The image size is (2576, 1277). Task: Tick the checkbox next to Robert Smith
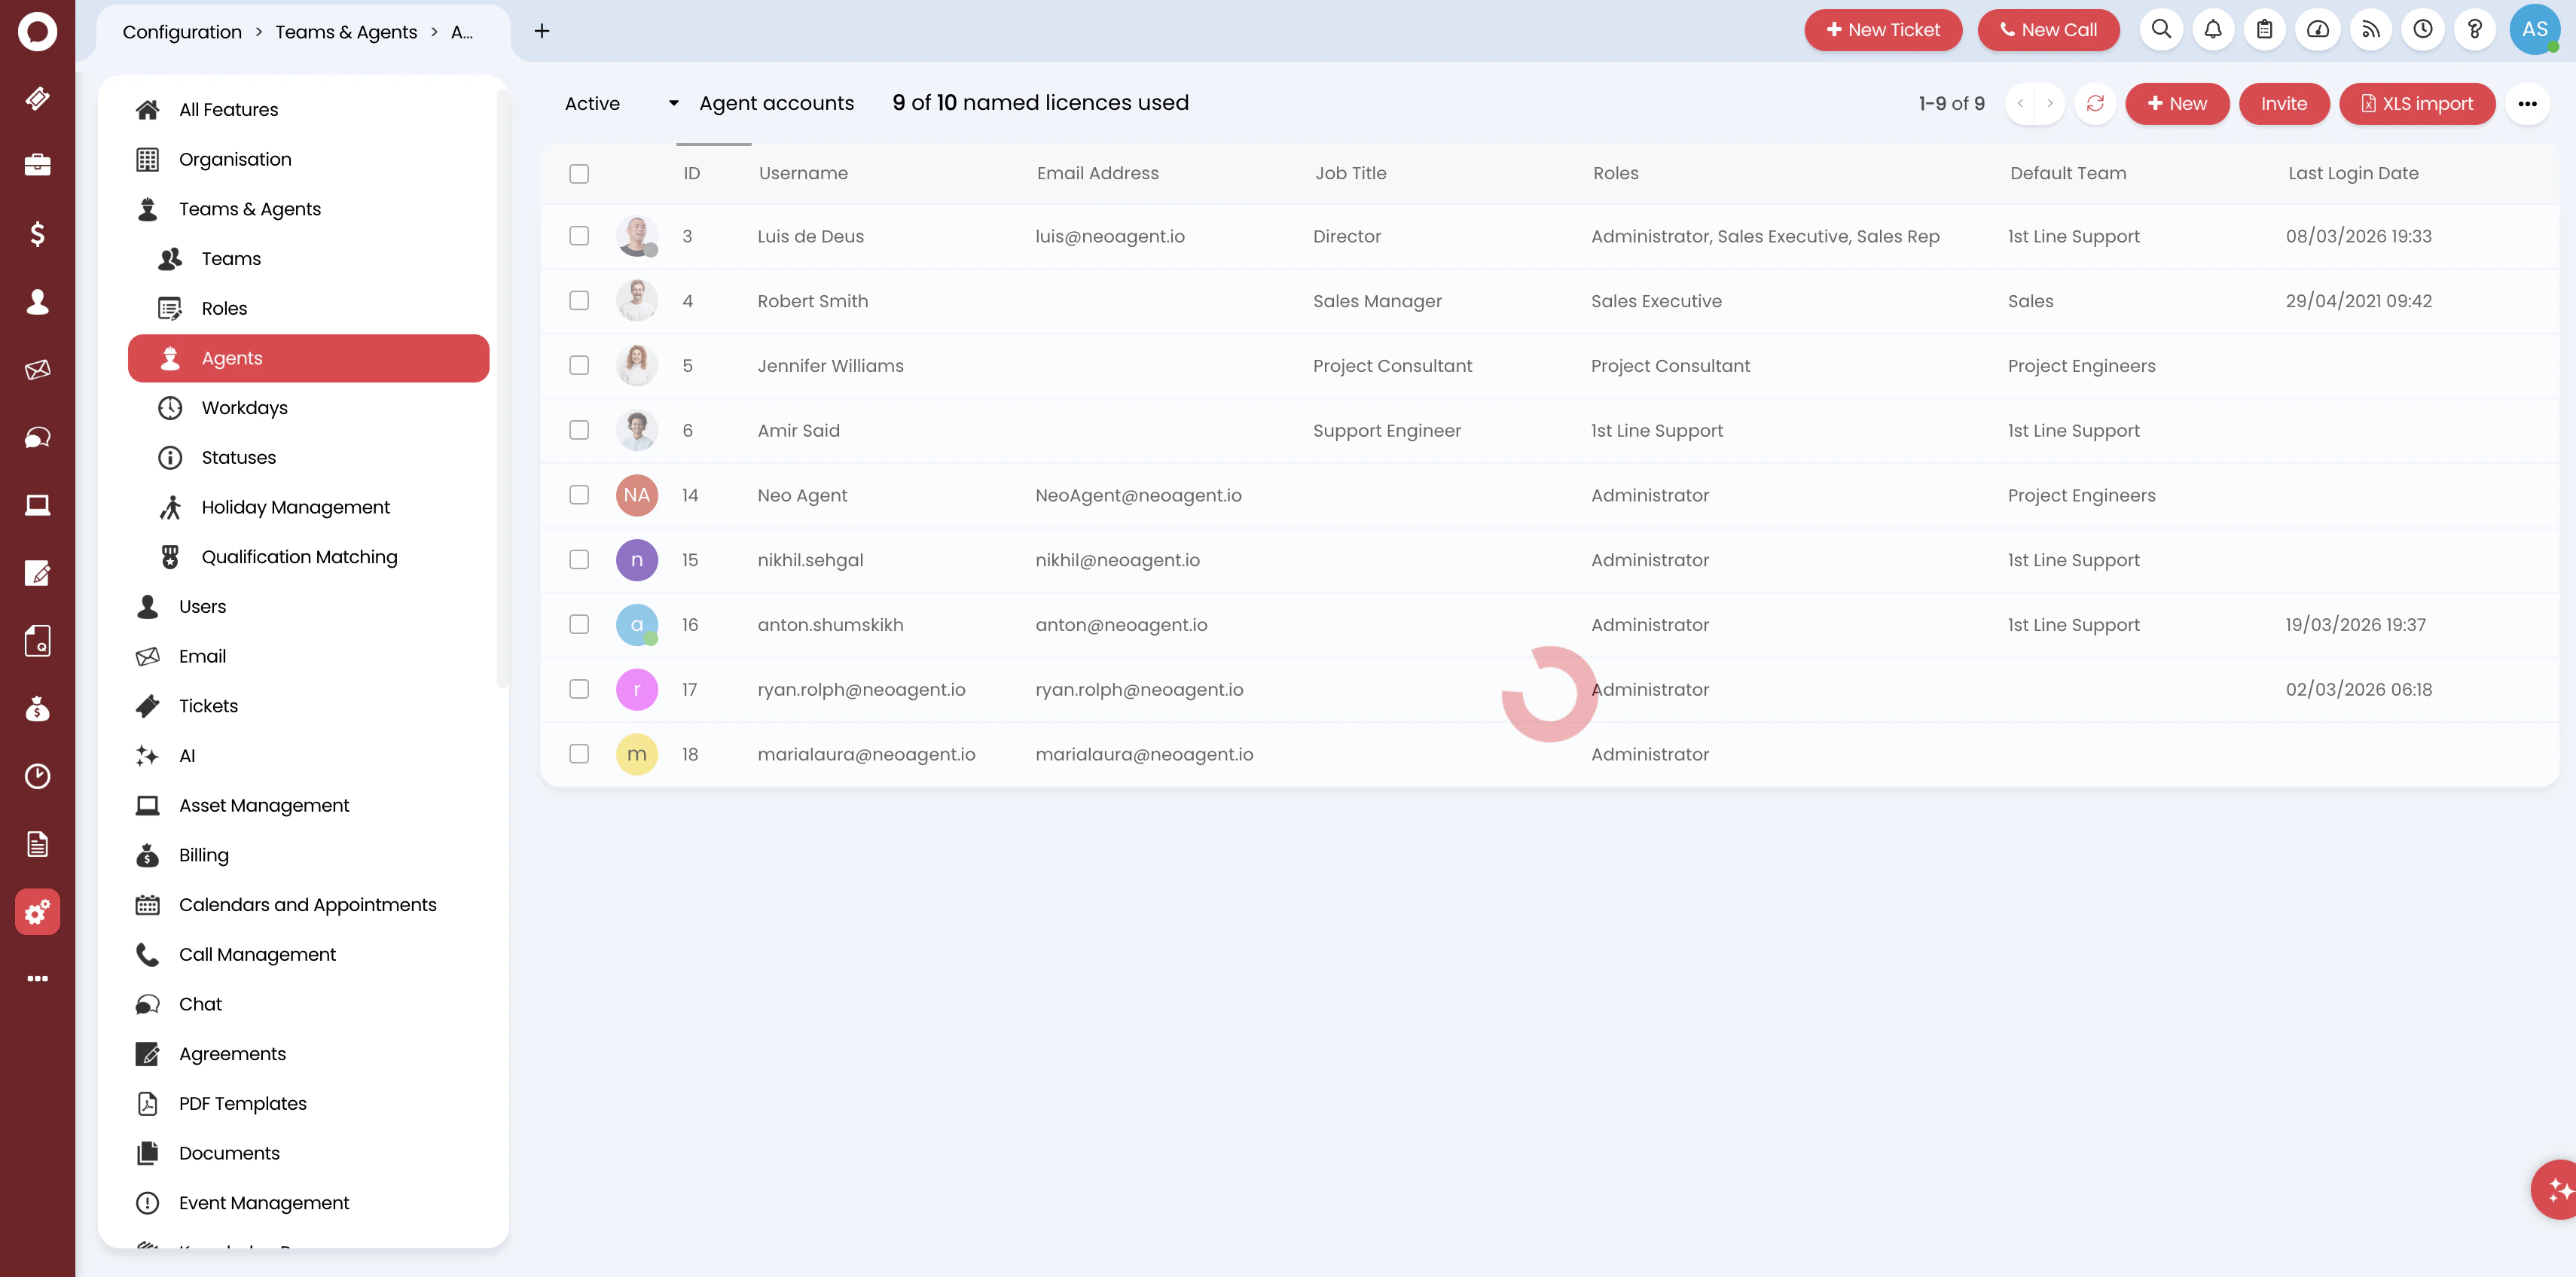pos(579,300)
